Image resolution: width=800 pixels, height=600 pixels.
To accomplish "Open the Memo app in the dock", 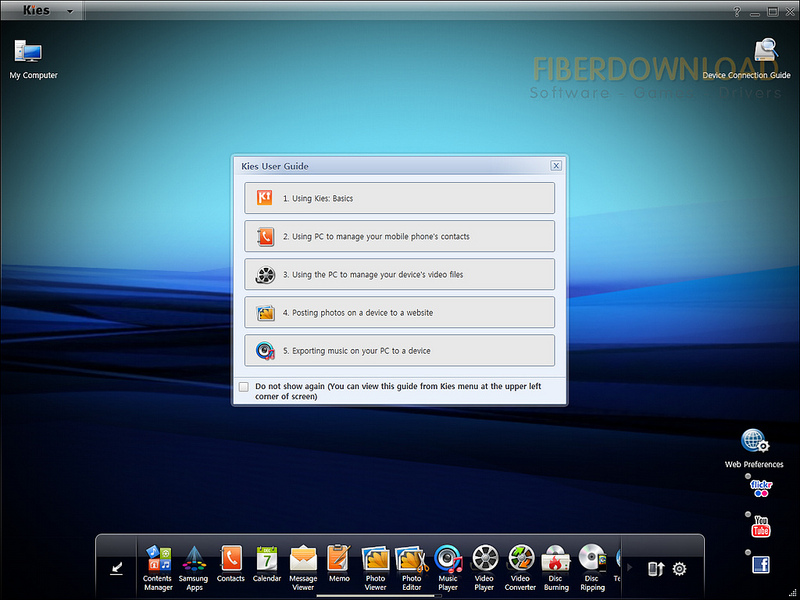I will pos(339,563).
